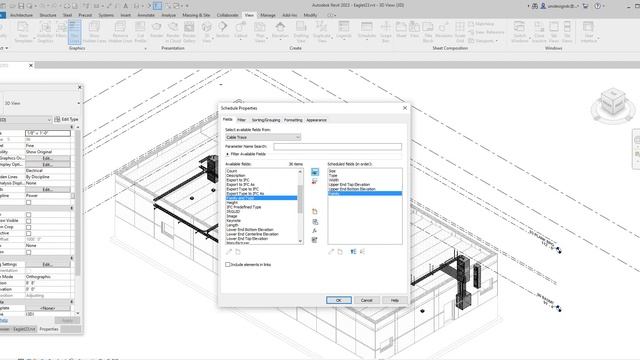Image resolution: width=640 pixels, height=360 pixels.
Task: Click Cancel in Schedule Properties
Action: tap(367, 300)
